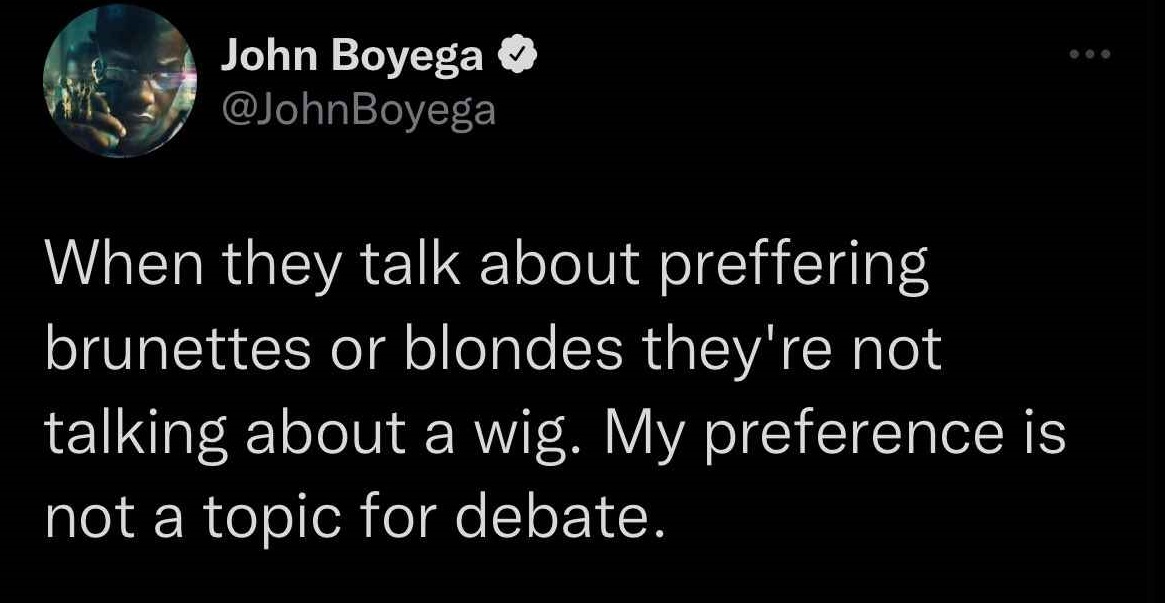
Task: Click the word "preference" in the tweet
Action: pyautogui.click(x=855, y=434)
